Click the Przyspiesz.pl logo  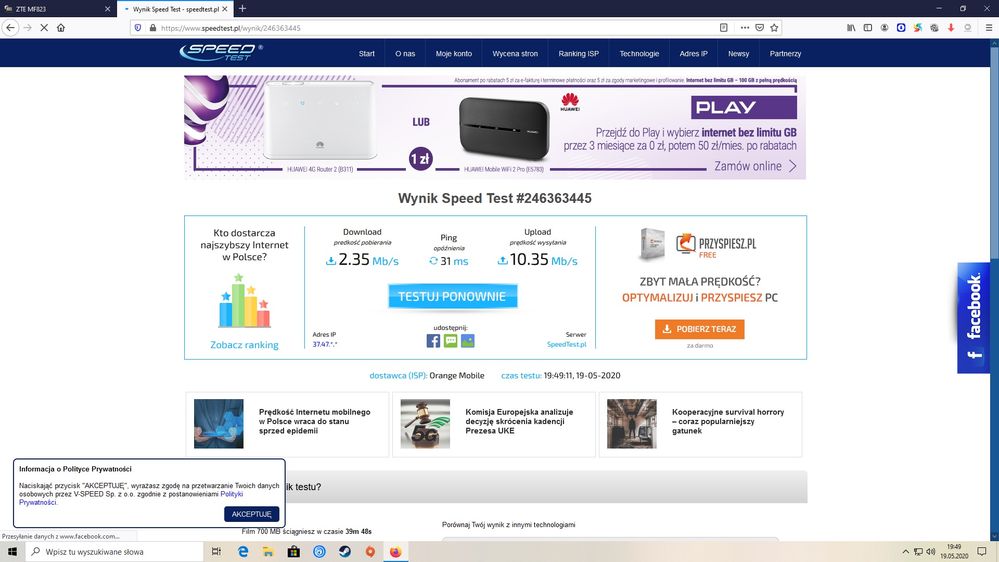point(716,245)
